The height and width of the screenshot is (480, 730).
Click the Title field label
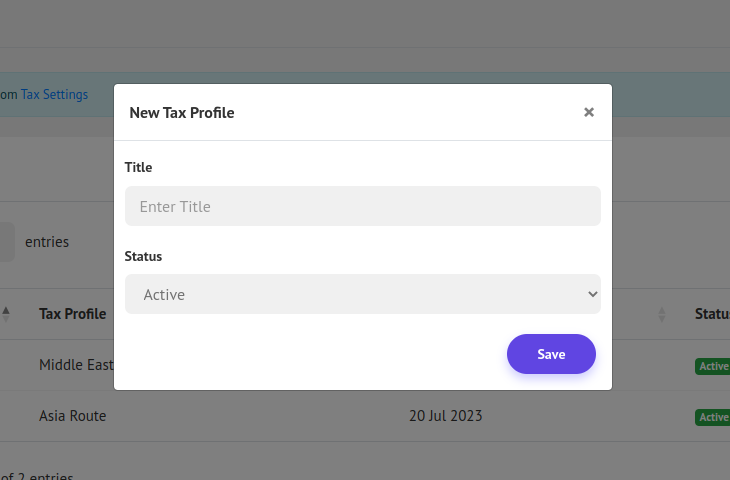click(138, 167)
